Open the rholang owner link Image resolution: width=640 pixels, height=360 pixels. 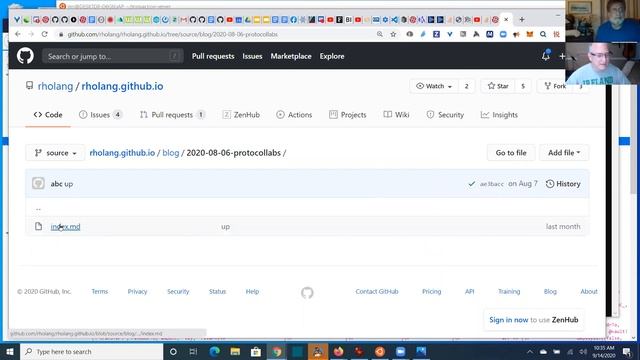pyautogui.click(x=55, y=86)
